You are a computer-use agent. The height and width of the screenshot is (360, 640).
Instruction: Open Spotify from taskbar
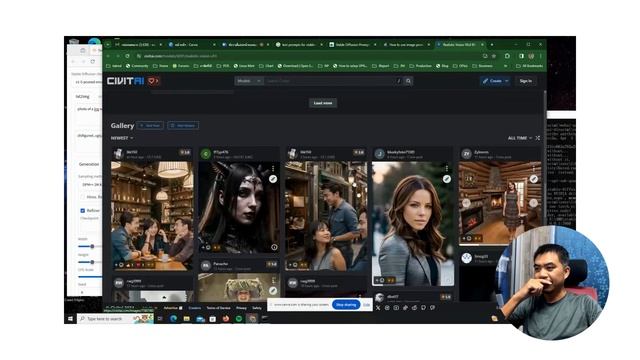tap(239, 318)
